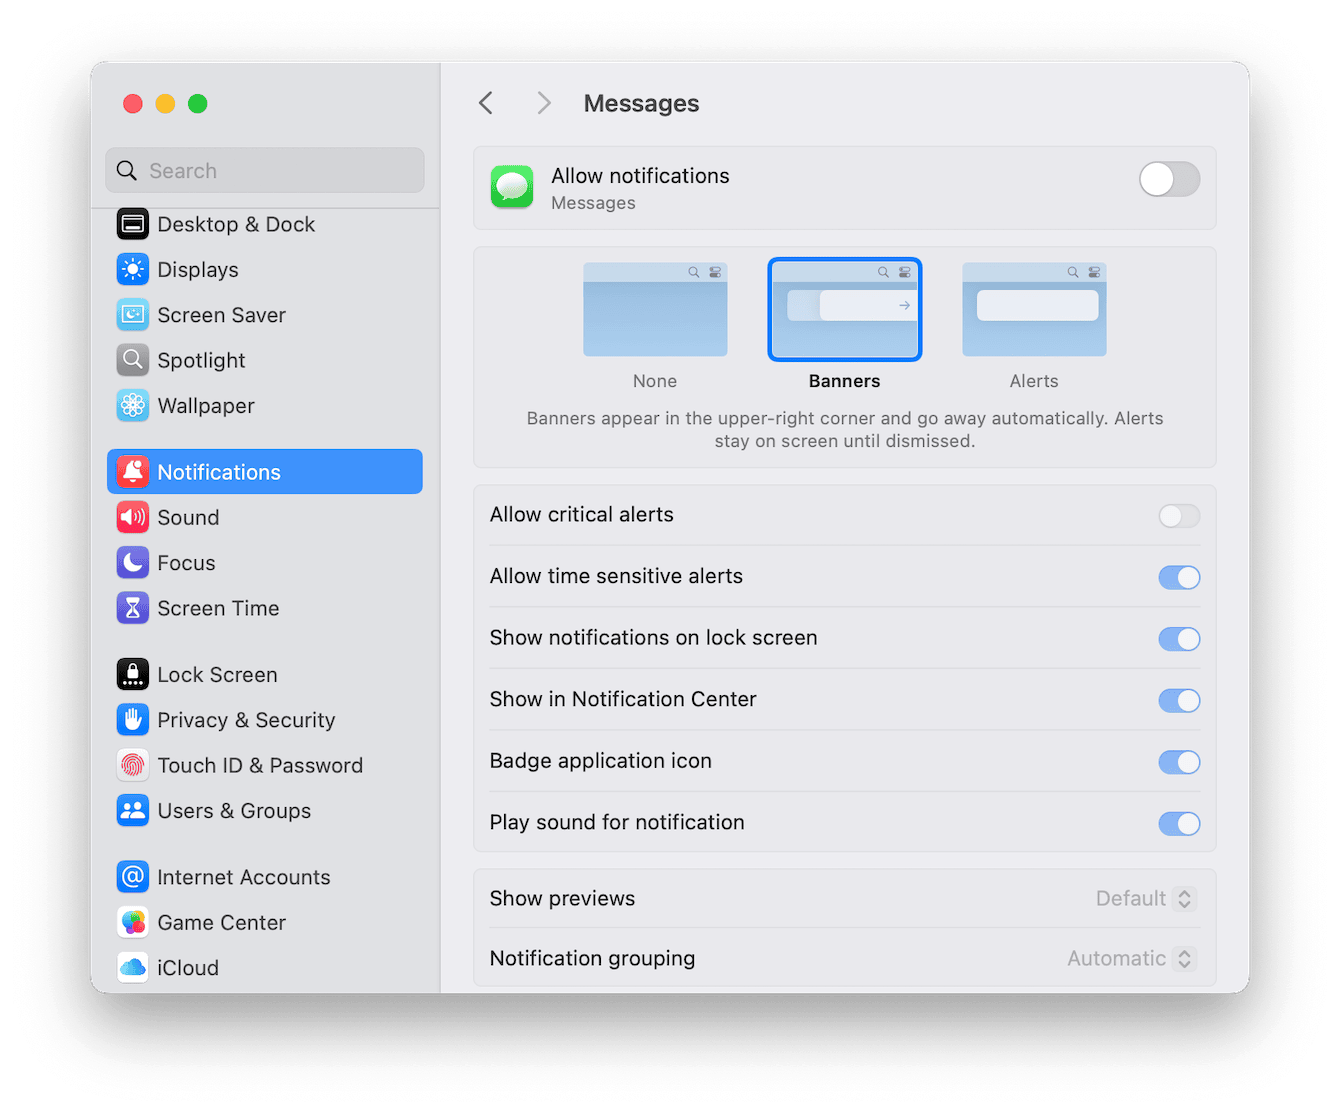This screenshot has height=1113, width=1340.
Task: Open Focus label in sidebar
Action: click(186, 563)
